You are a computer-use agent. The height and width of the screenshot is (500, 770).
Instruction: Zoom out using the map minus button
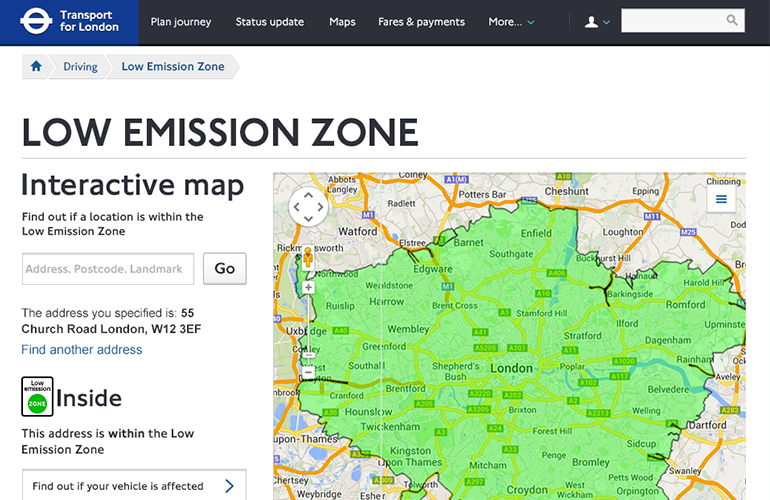[308, 371]
